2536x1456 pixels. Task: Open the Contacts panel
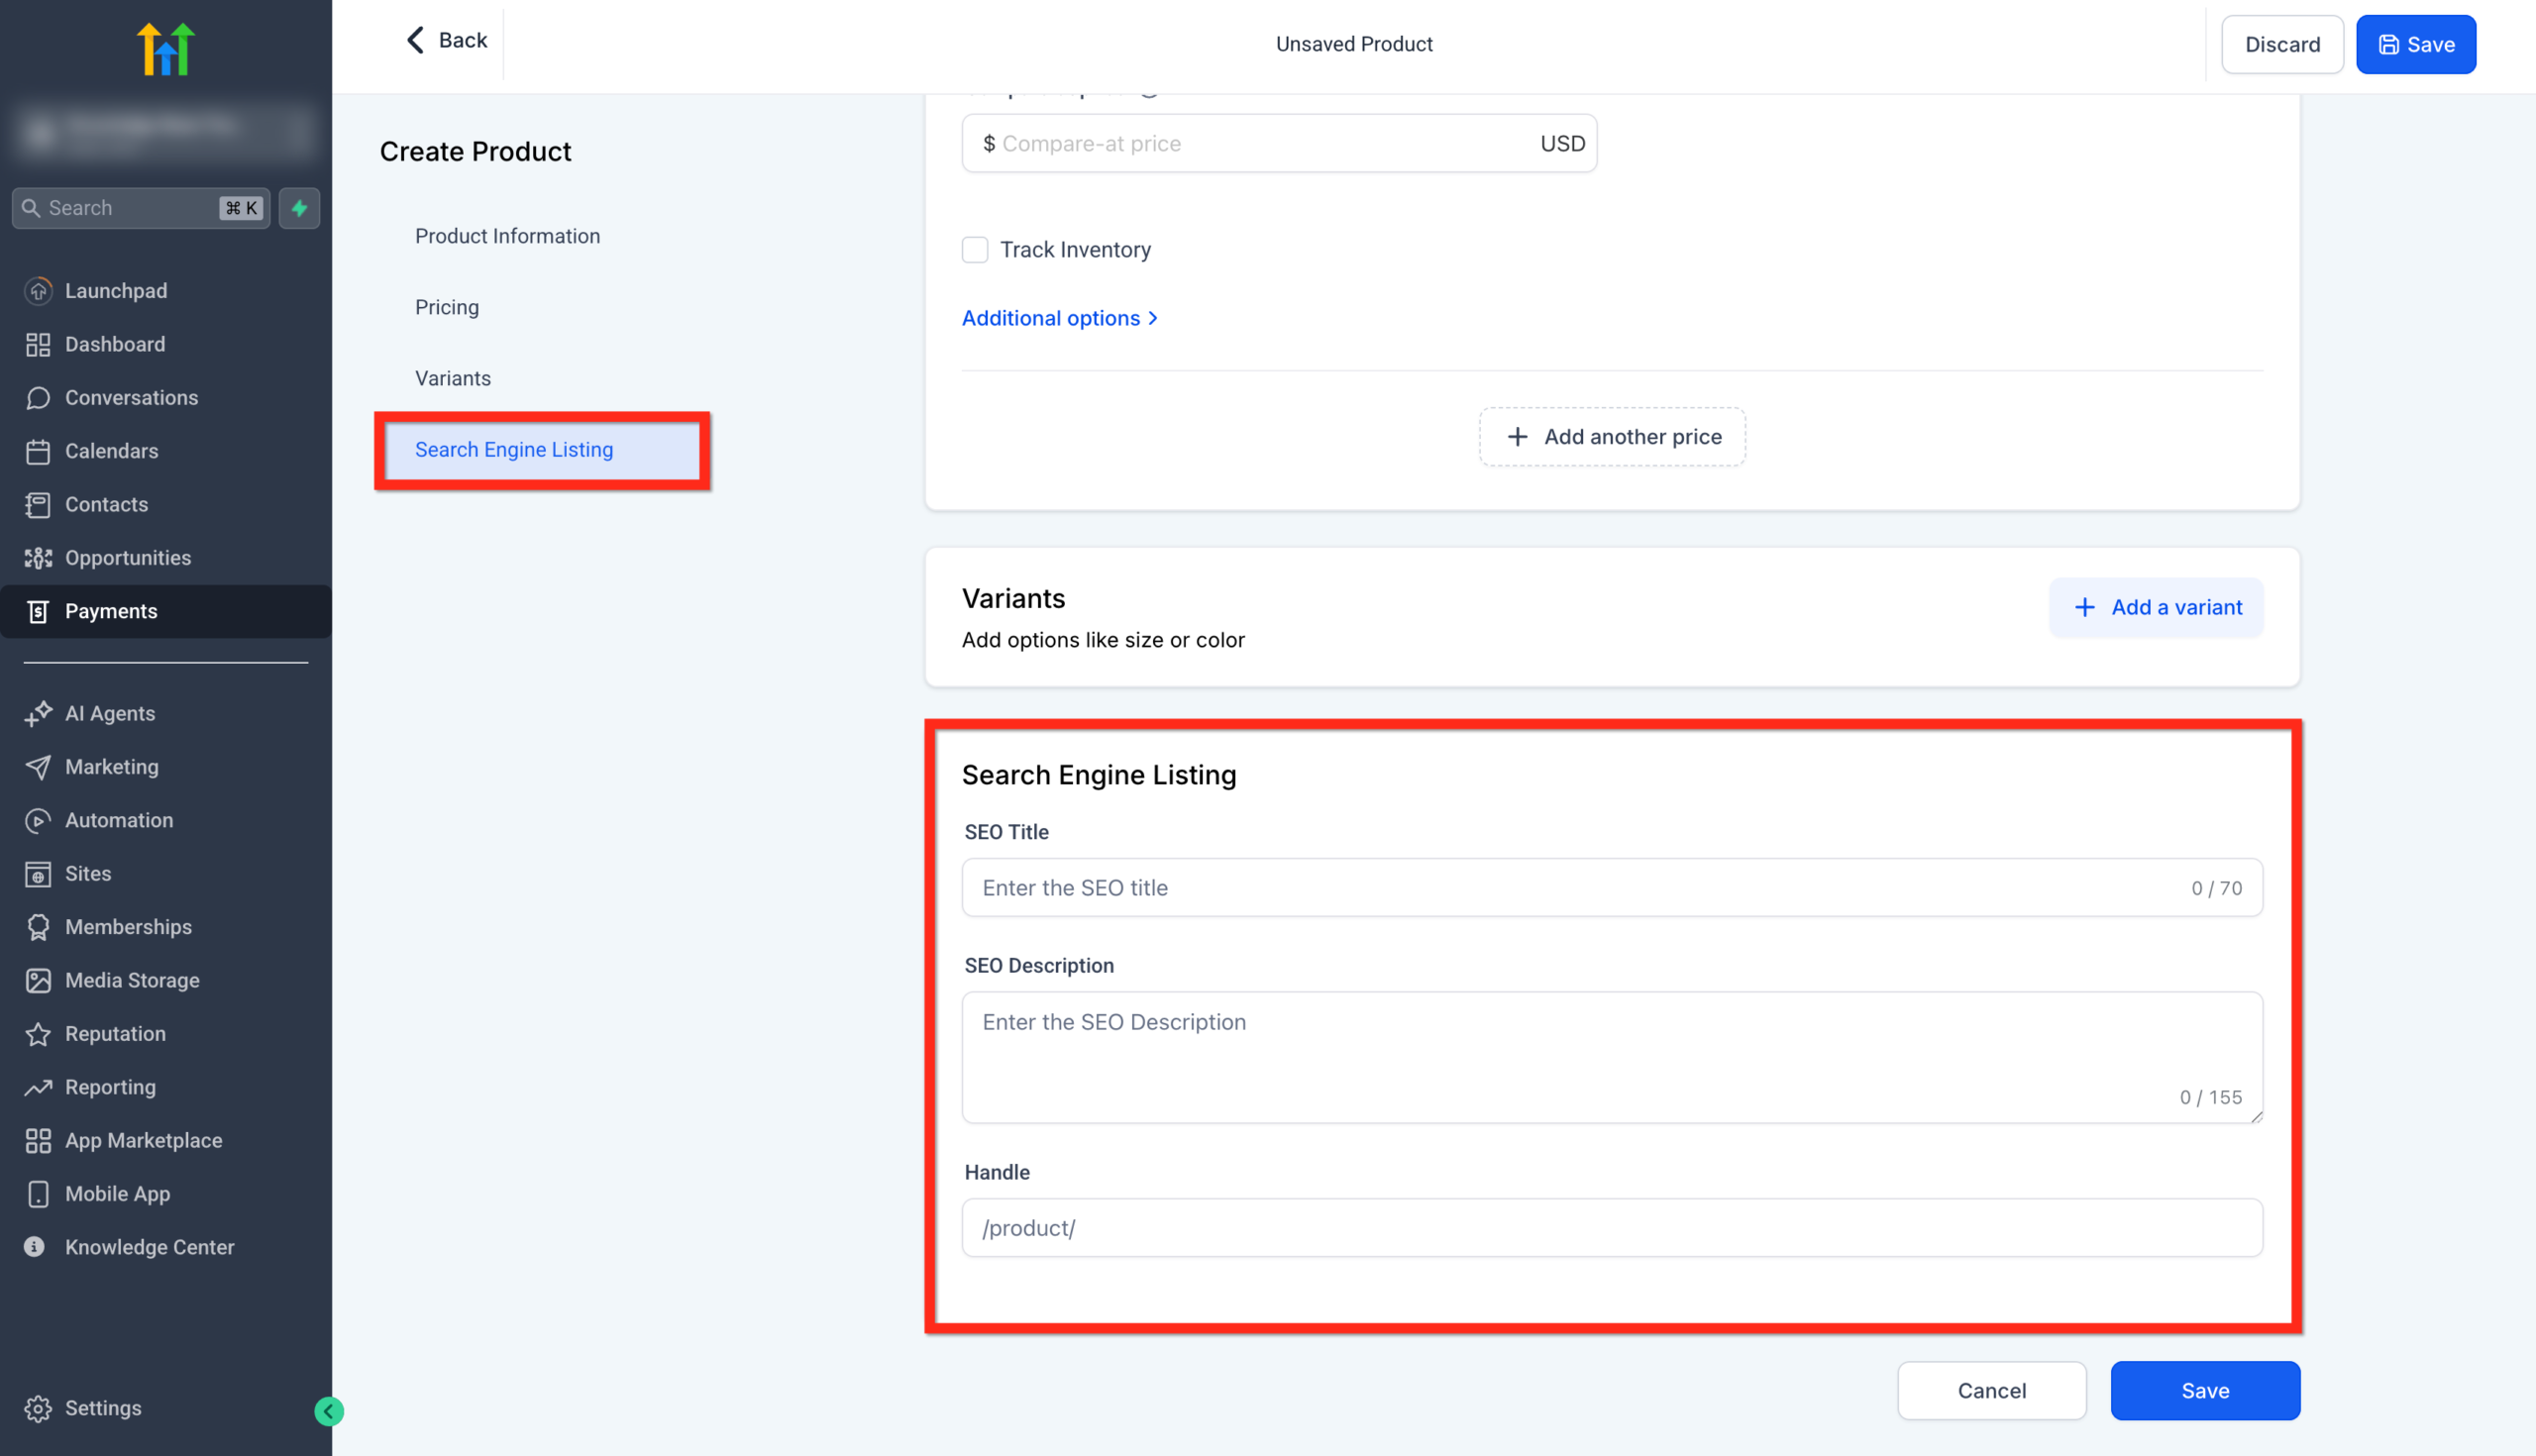tap(106, 504)
